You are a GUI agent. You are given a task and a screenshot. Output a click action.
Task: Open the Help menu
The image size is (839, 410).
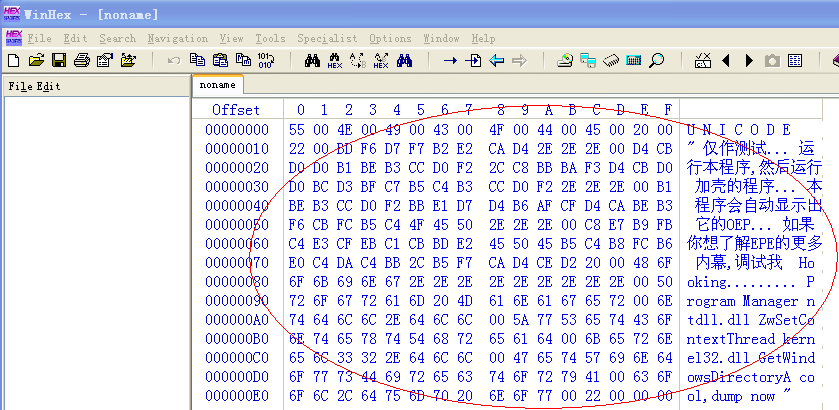pos(483,39)
